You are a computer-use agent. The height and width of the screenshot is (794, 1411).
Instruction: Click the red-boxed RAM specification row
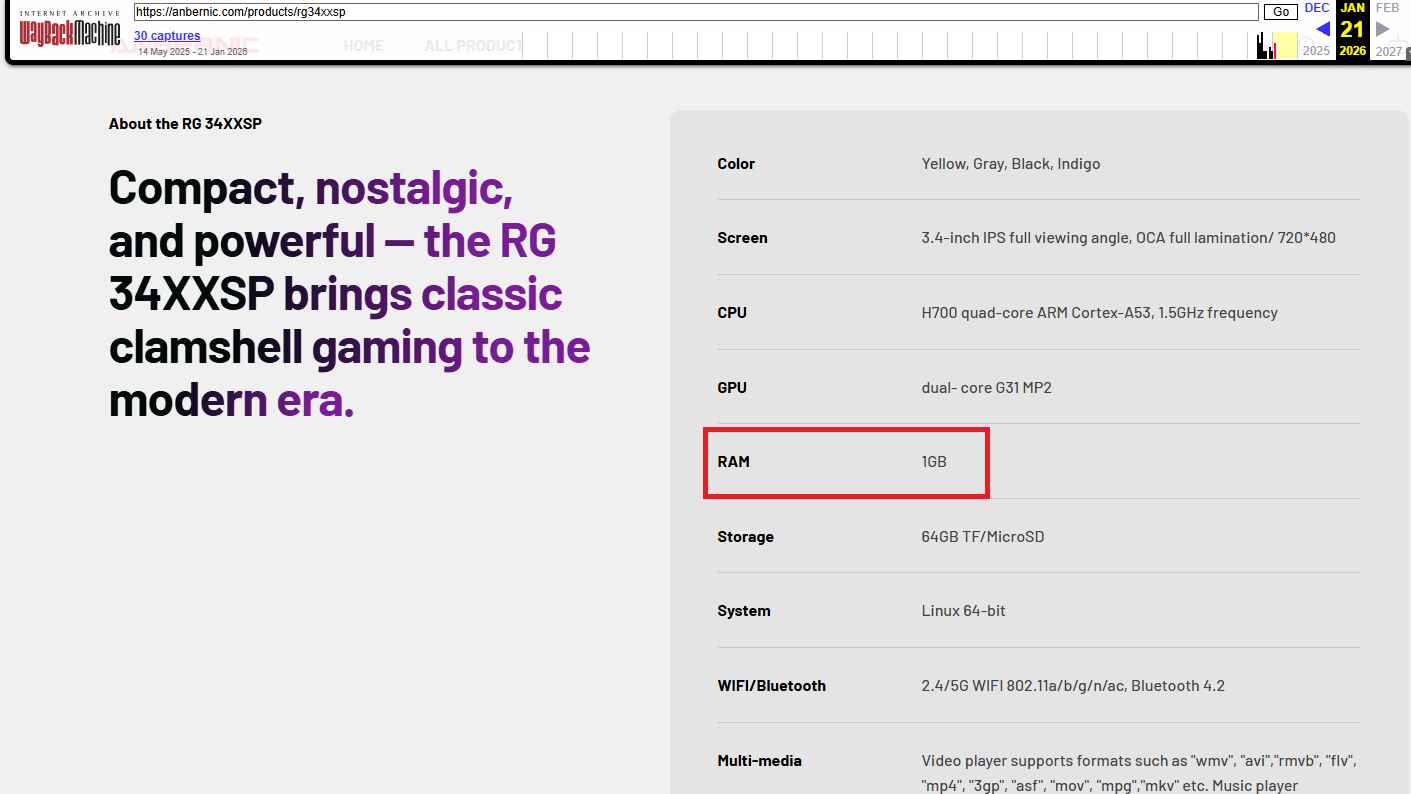click(x=845, y=462)
